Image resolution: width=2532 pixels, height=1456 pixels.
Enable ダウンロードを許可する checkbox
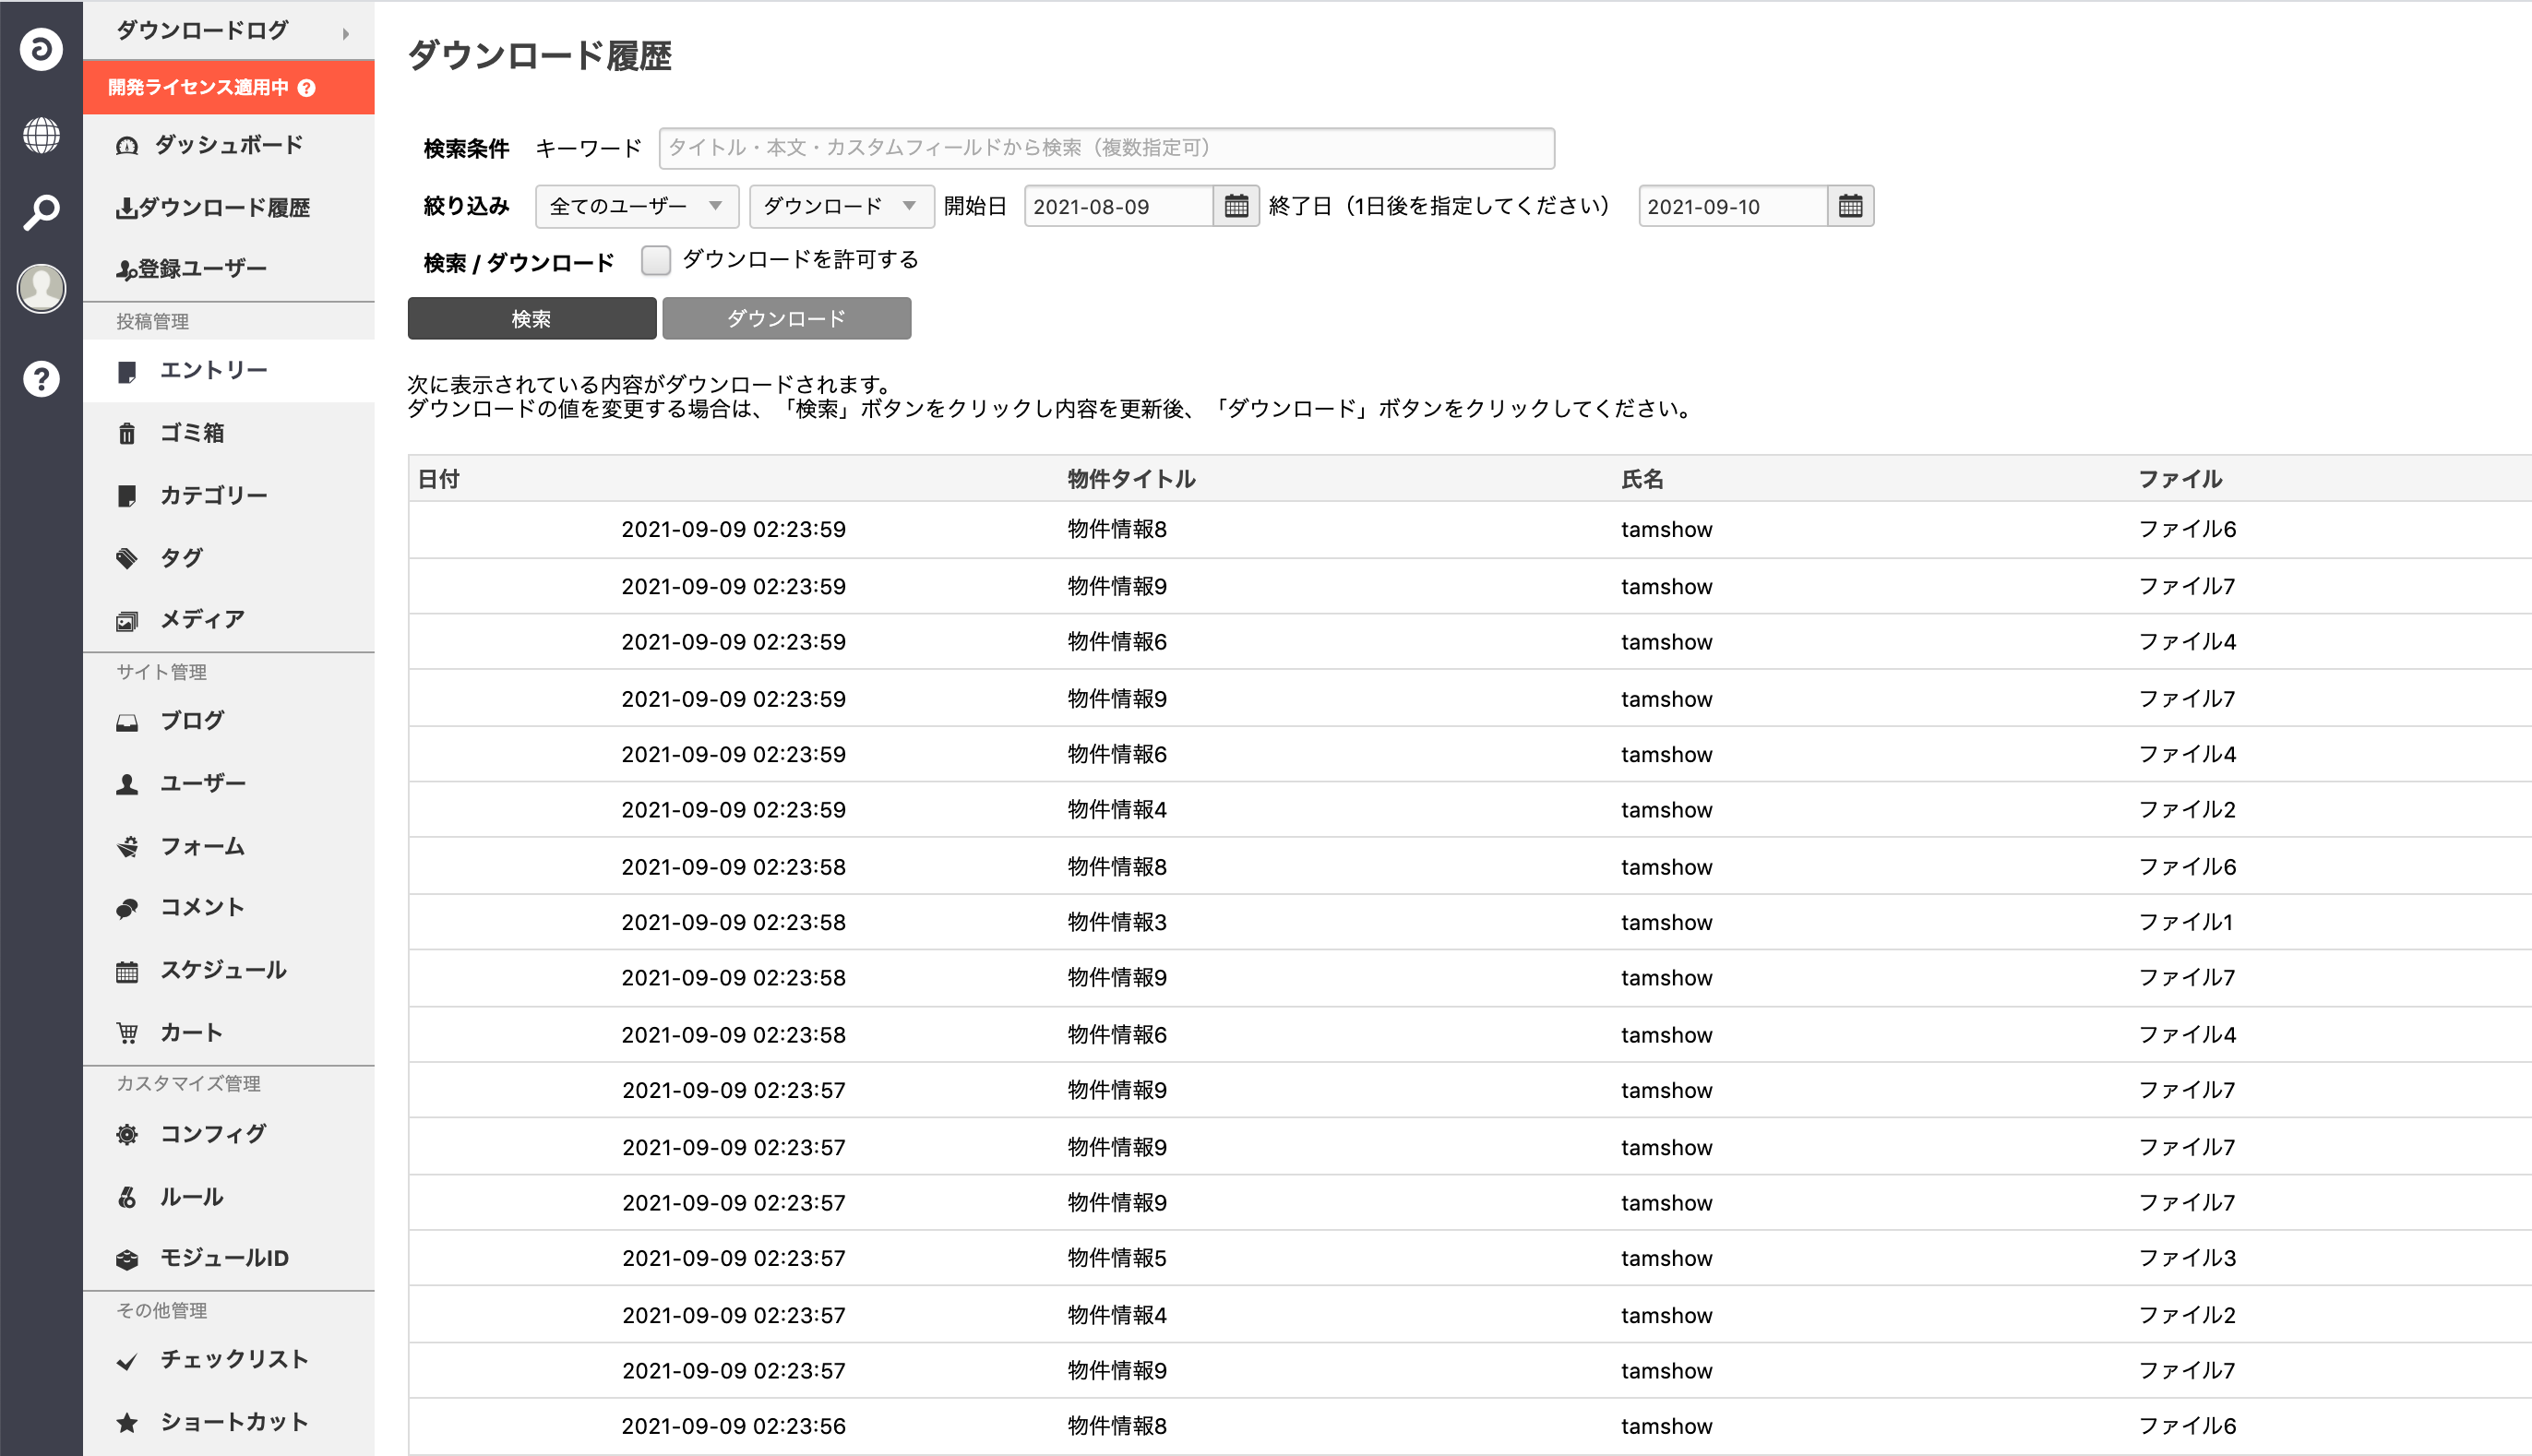click(x=656, y=260)
